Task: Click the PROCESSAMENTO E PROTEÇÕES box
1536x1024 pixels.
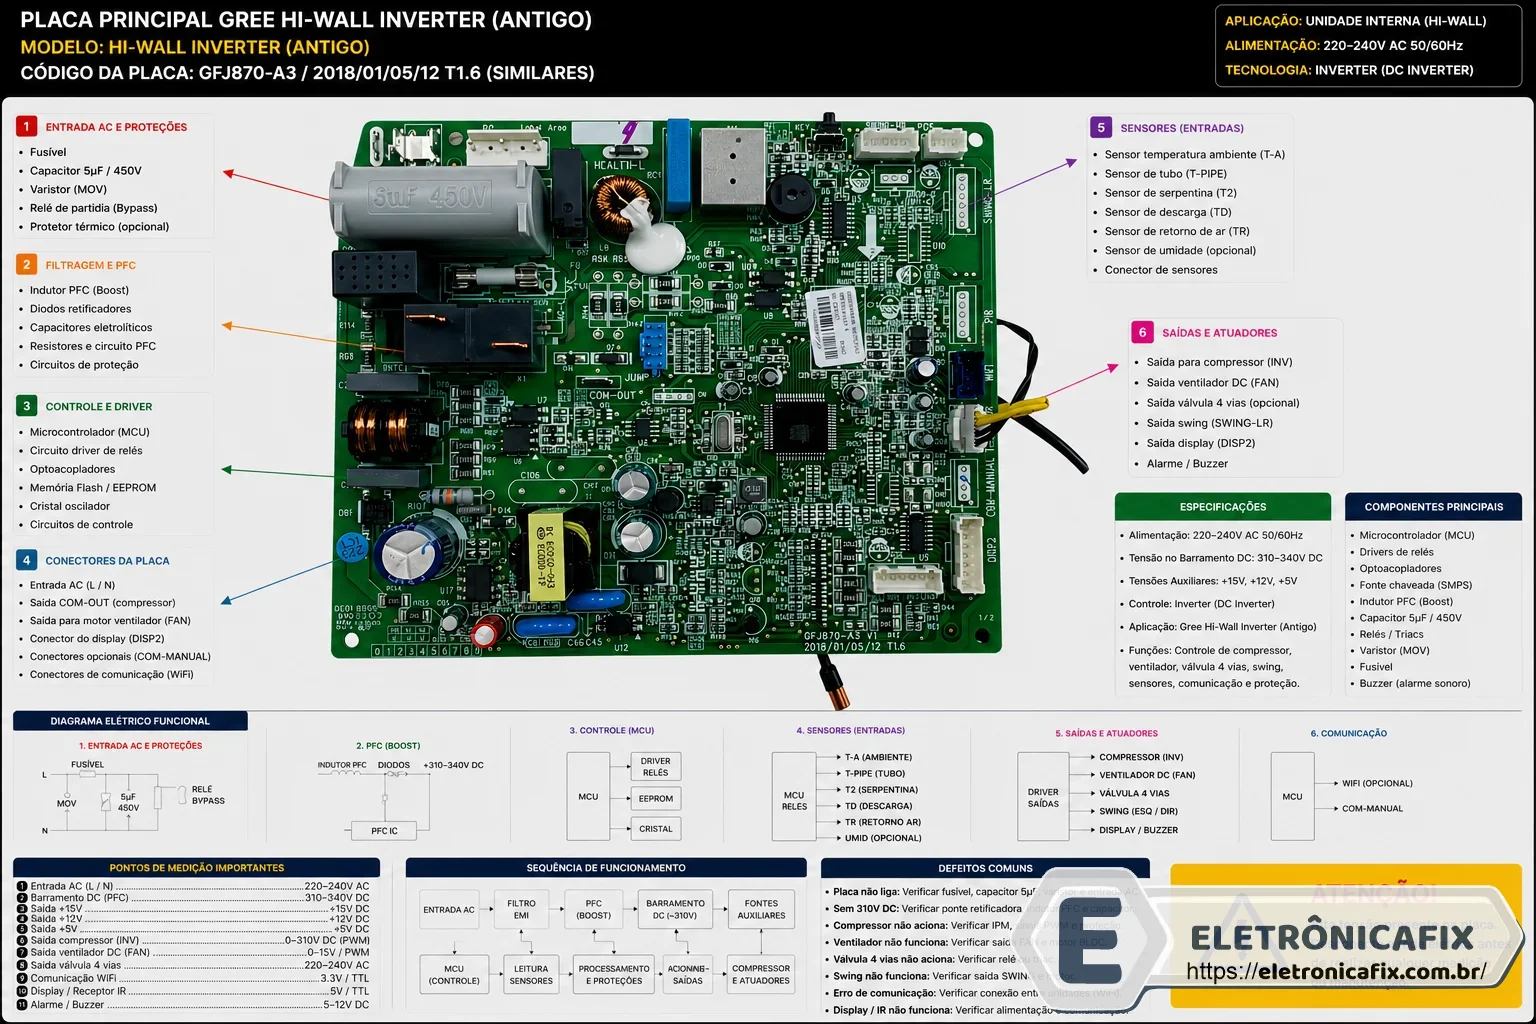Action: (614, 975)
